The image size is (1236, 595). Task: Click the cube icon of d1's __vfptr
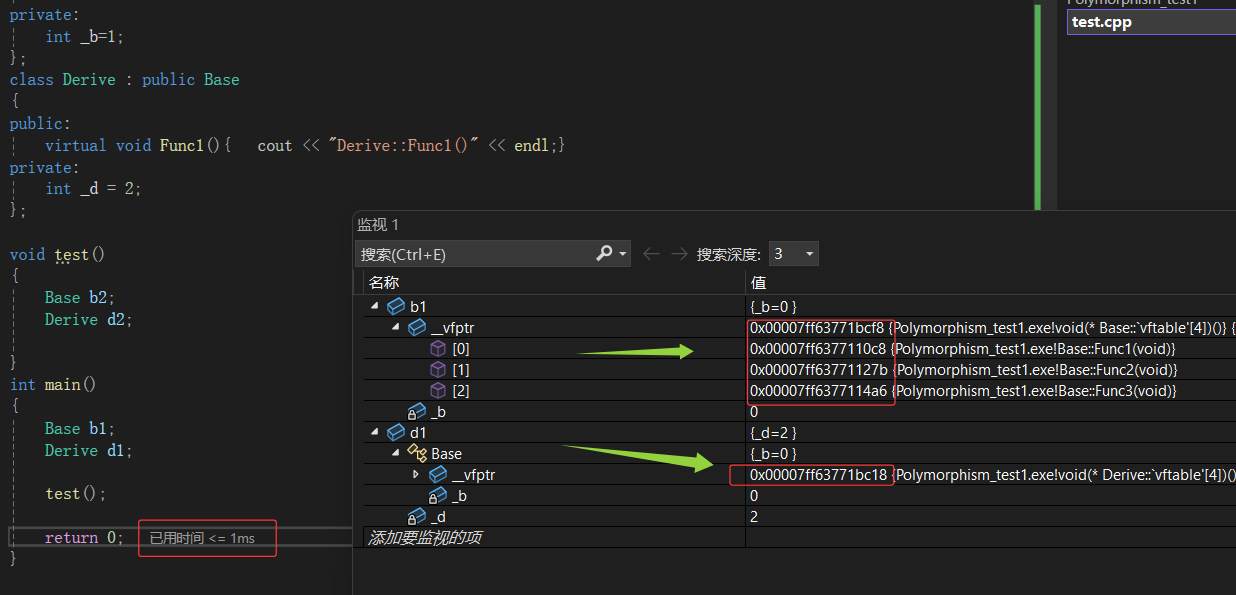pyautogui.click(x=438, y=474)
